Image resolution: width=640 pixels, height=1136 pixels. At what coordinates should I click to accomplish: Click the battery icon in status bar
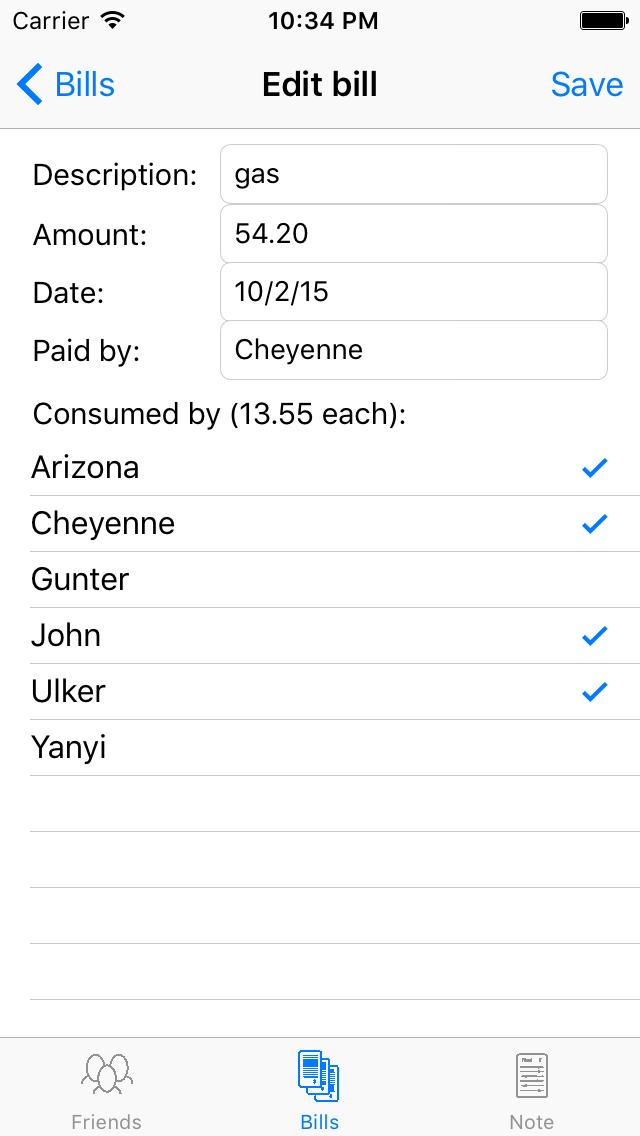click(603, 20)
